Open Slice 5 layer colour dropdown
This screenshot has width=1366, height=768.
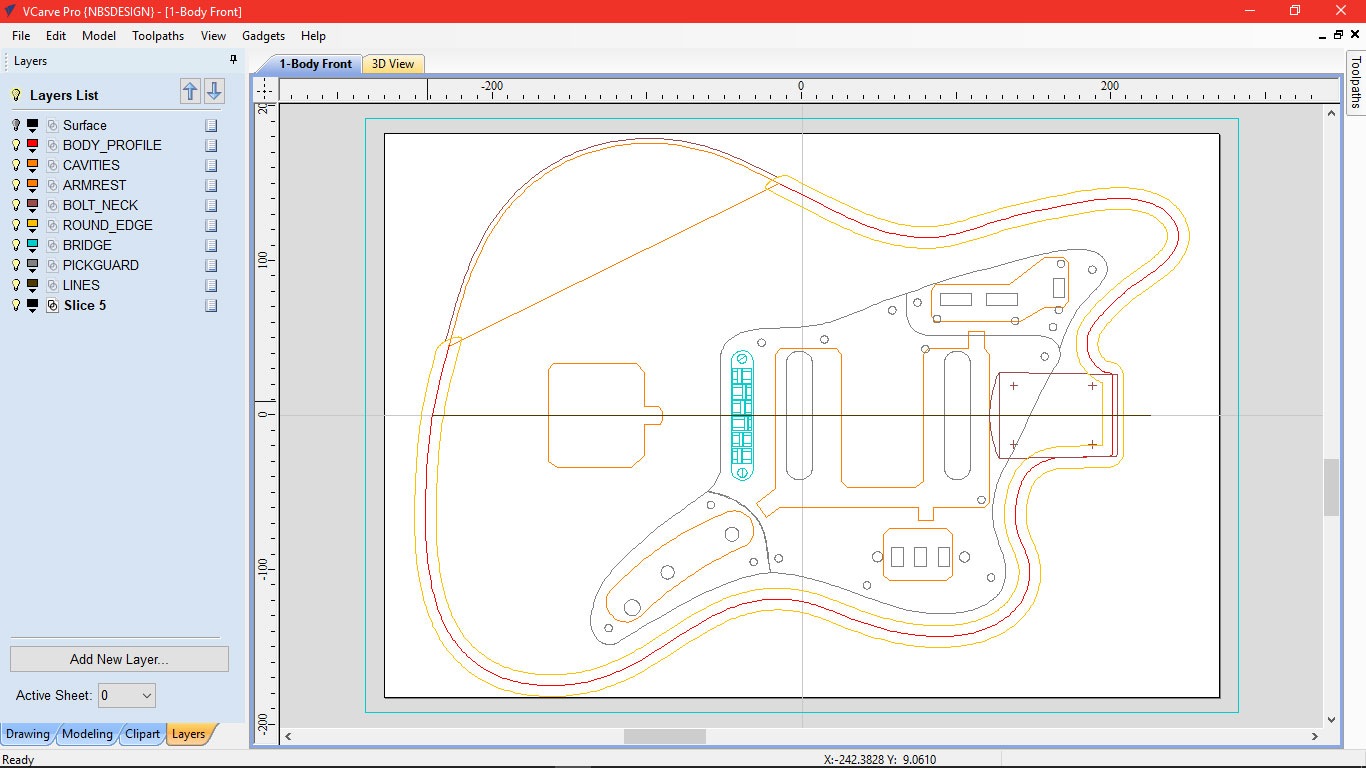pos(33,311)
